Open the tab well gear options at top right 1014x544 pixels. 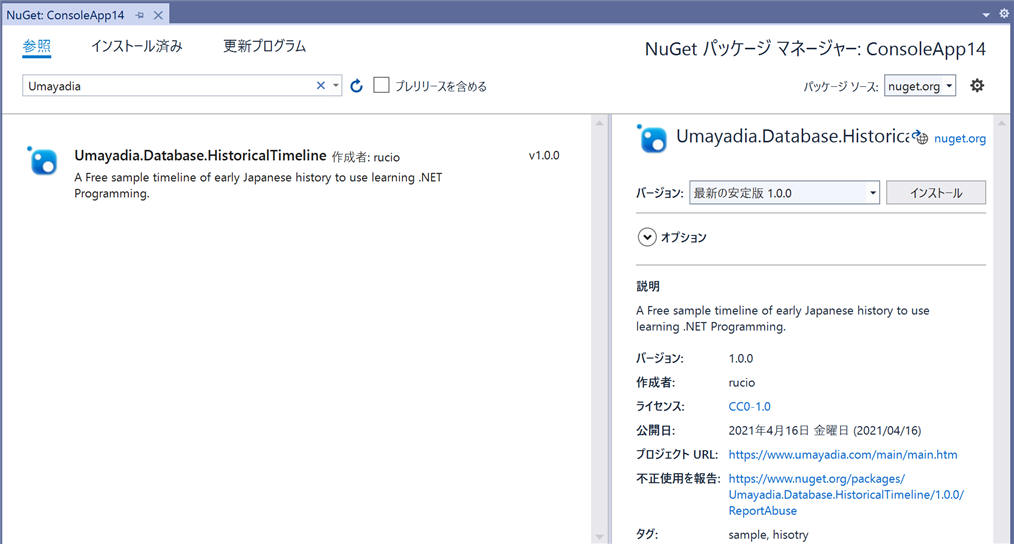tap(1004, 14)
